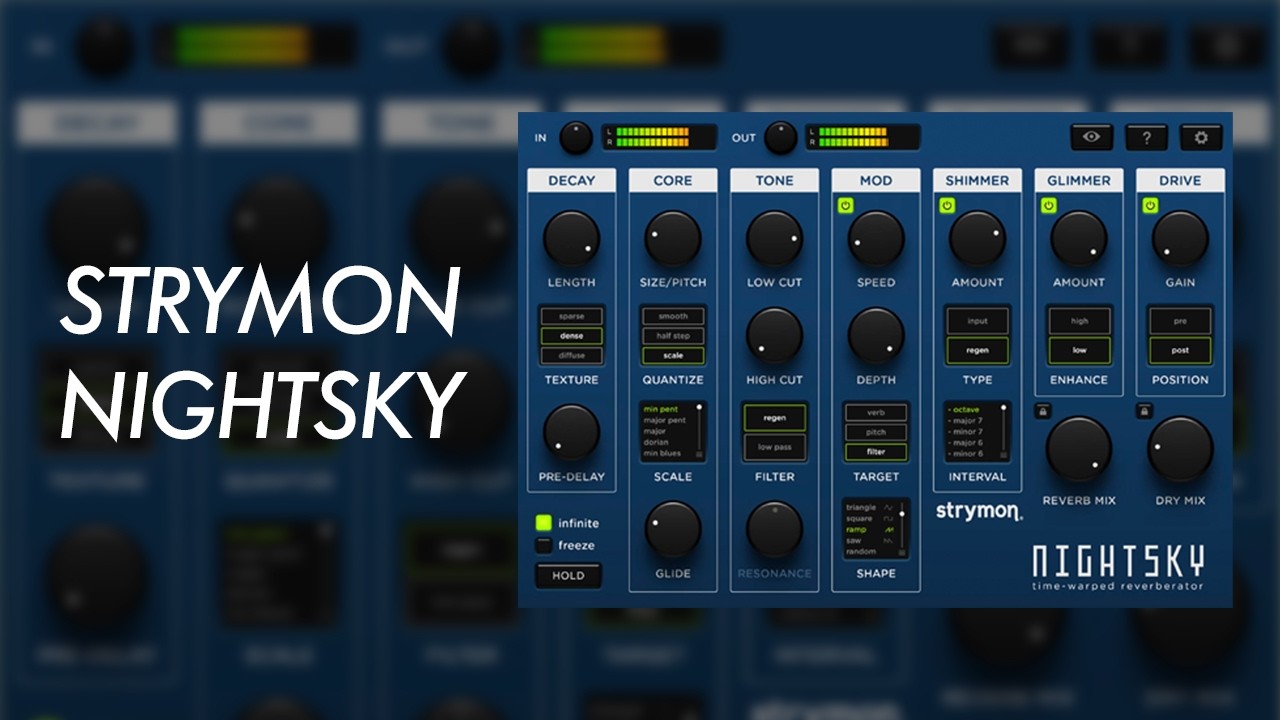1280x720 pixels.
Task: Select sparse texture
Action: (x=572, y=316)
